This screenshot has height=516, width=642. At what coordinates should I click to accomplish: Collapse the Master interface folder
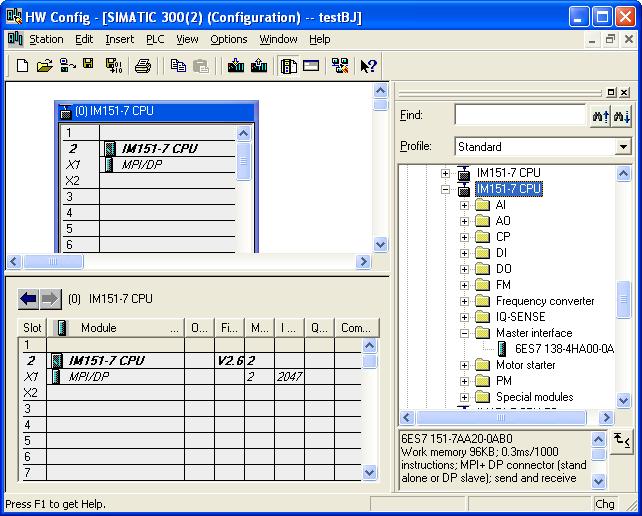pyautogui.click(x=464, y=333)
